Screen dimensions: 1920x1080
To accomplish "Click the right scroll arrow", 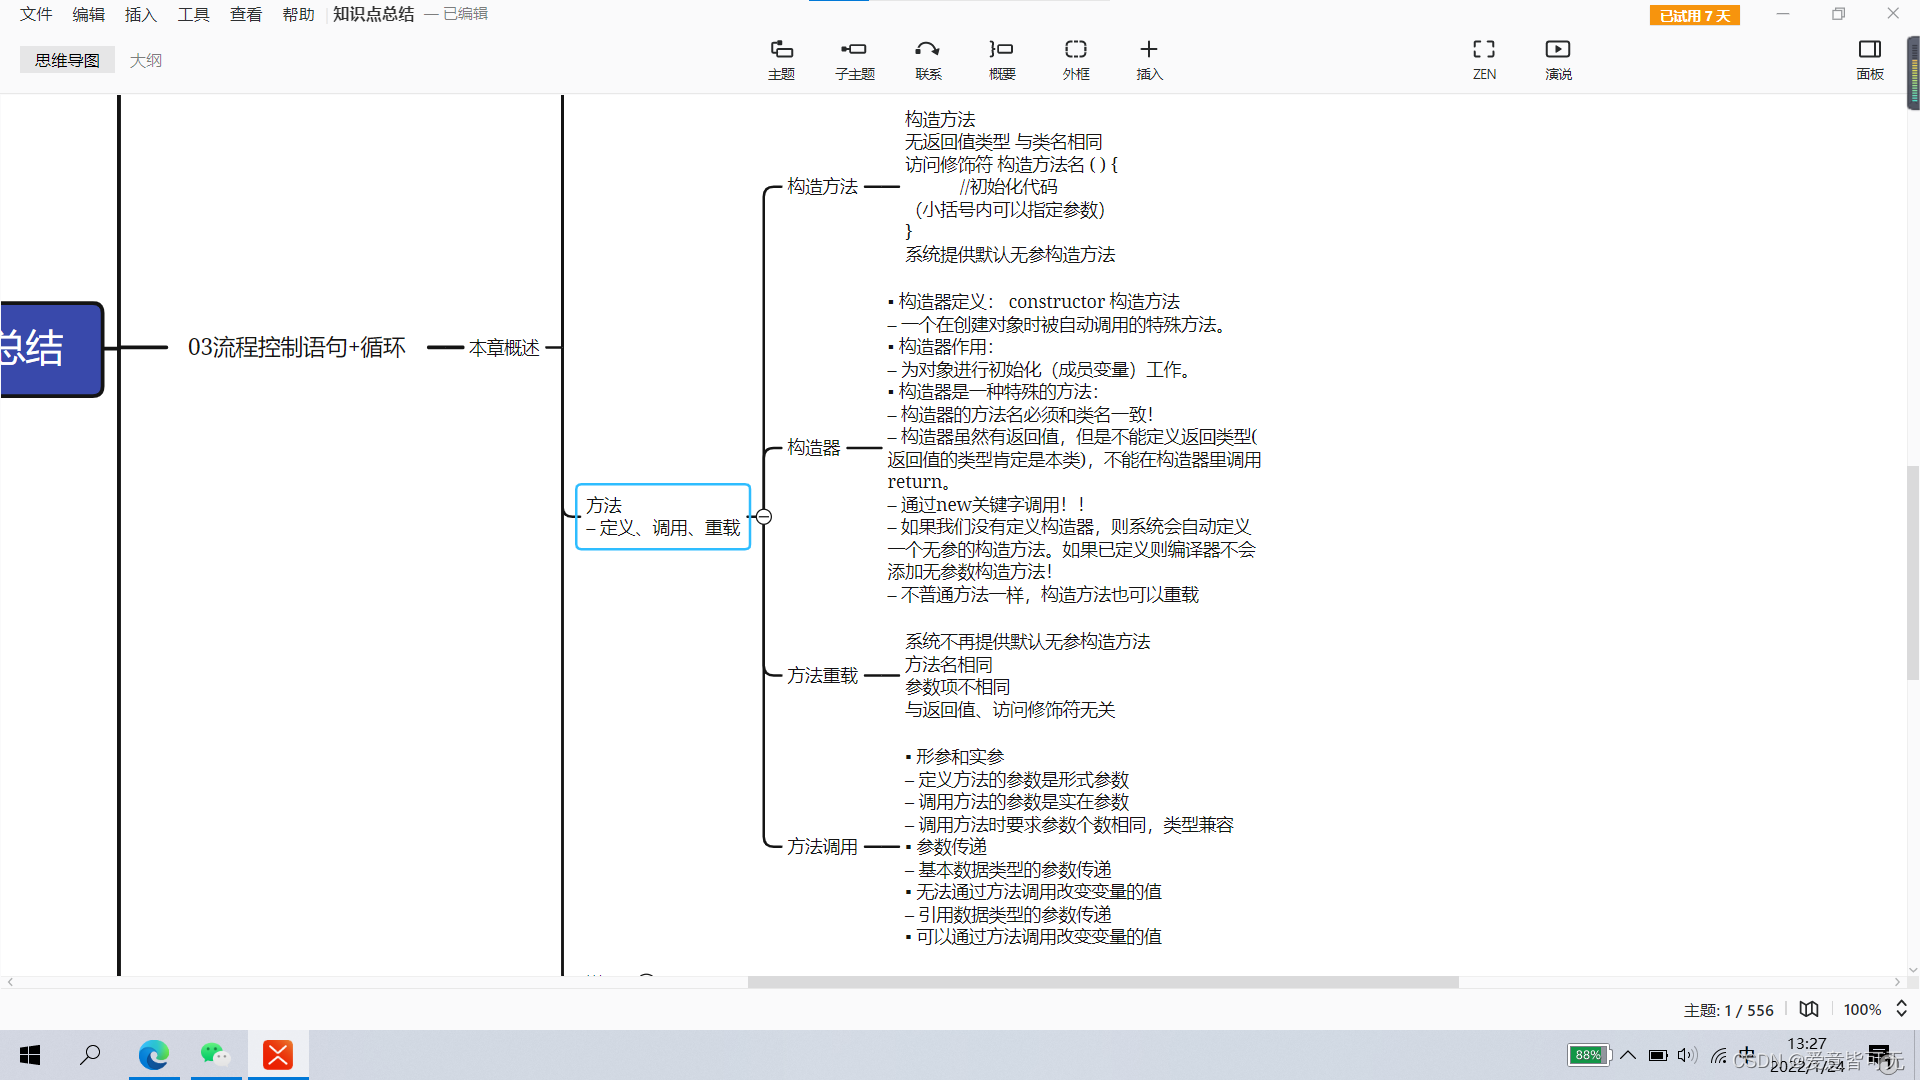I will (1897, 982).
